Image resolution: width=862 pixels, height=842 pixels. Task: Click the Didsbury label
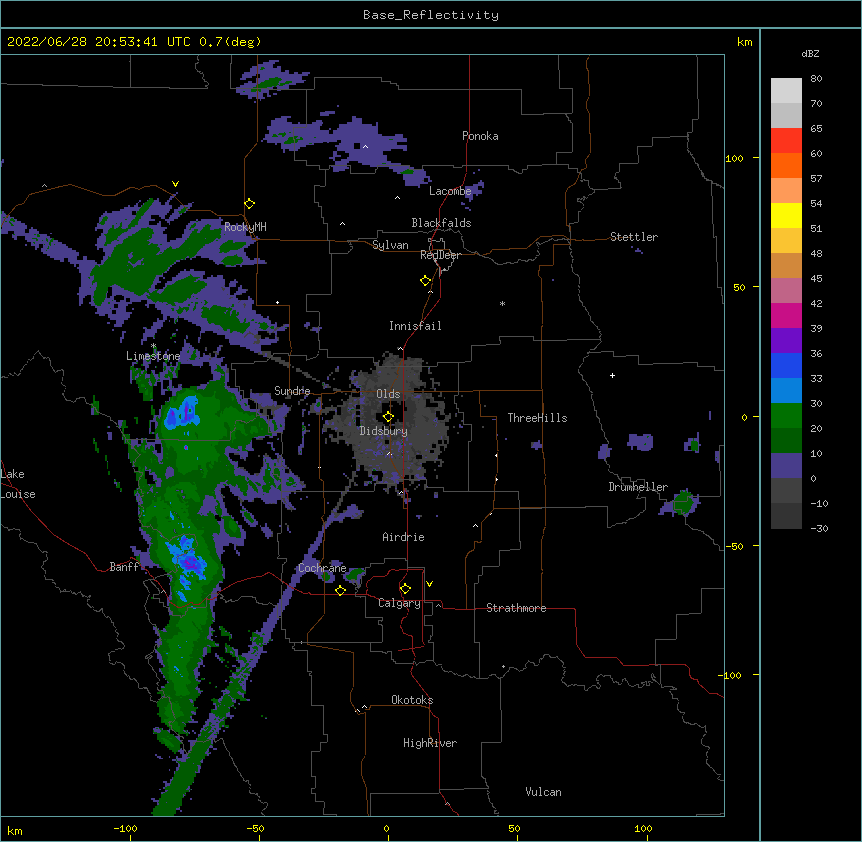point(384,431)
